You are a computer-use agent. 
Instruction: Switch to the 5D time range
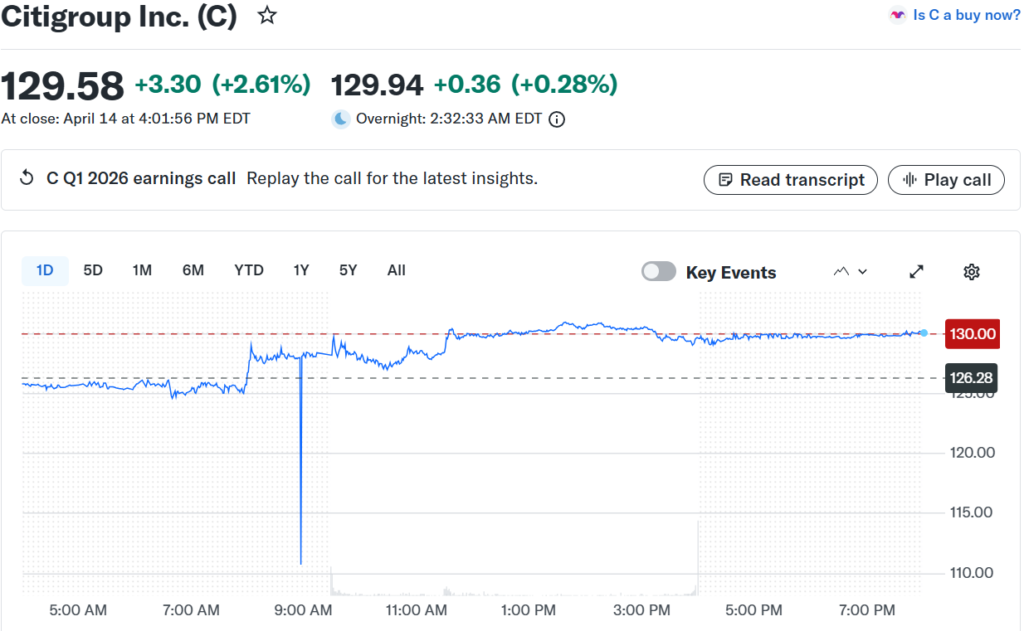[93, 270]
